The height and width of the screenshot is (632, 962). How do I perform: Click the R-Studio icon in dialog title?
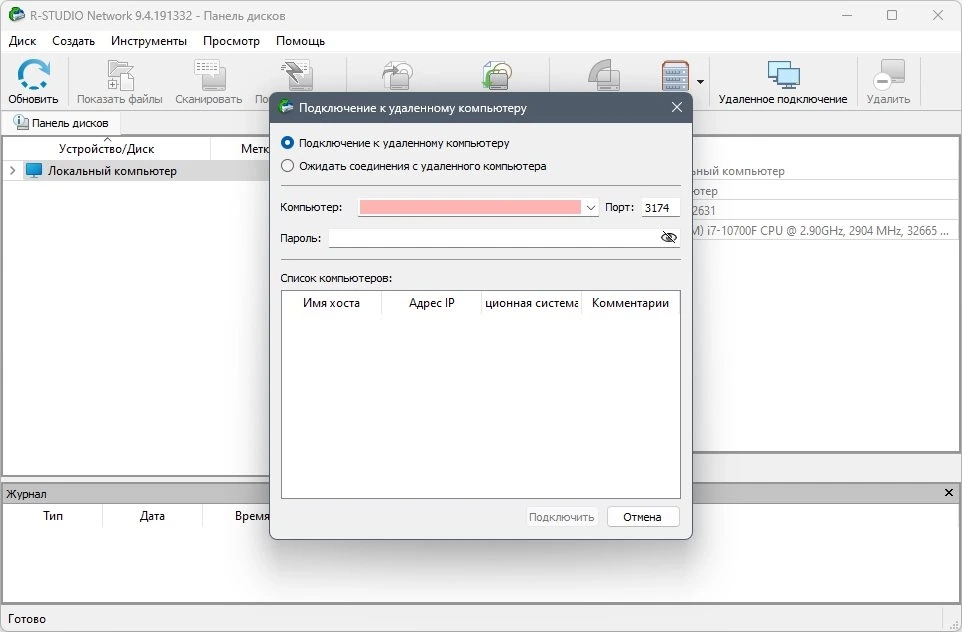tap(286, 107)
